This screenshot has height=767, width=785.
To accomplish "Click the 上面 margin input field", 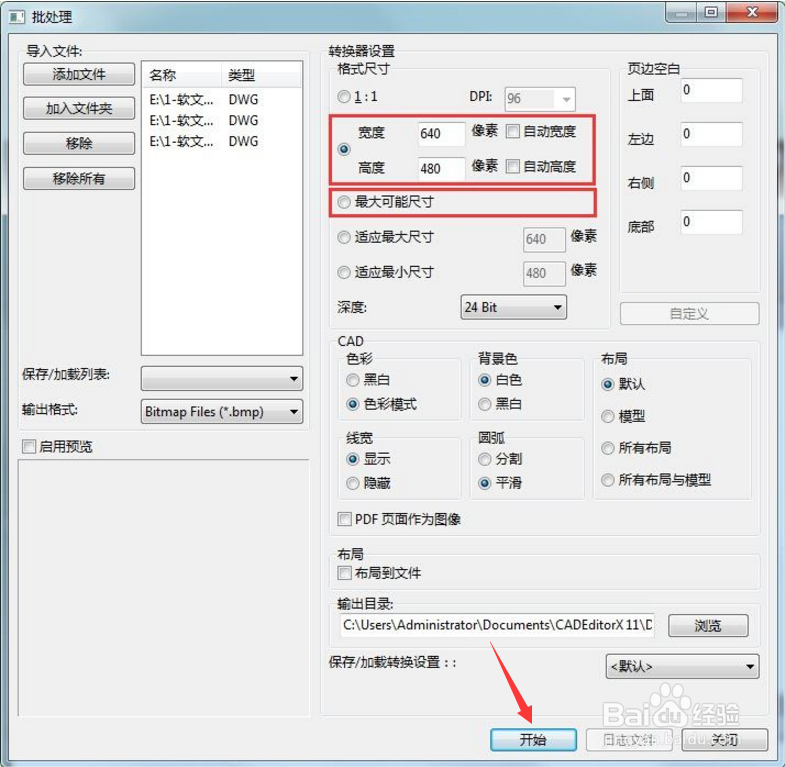I will tap(712, 91).
